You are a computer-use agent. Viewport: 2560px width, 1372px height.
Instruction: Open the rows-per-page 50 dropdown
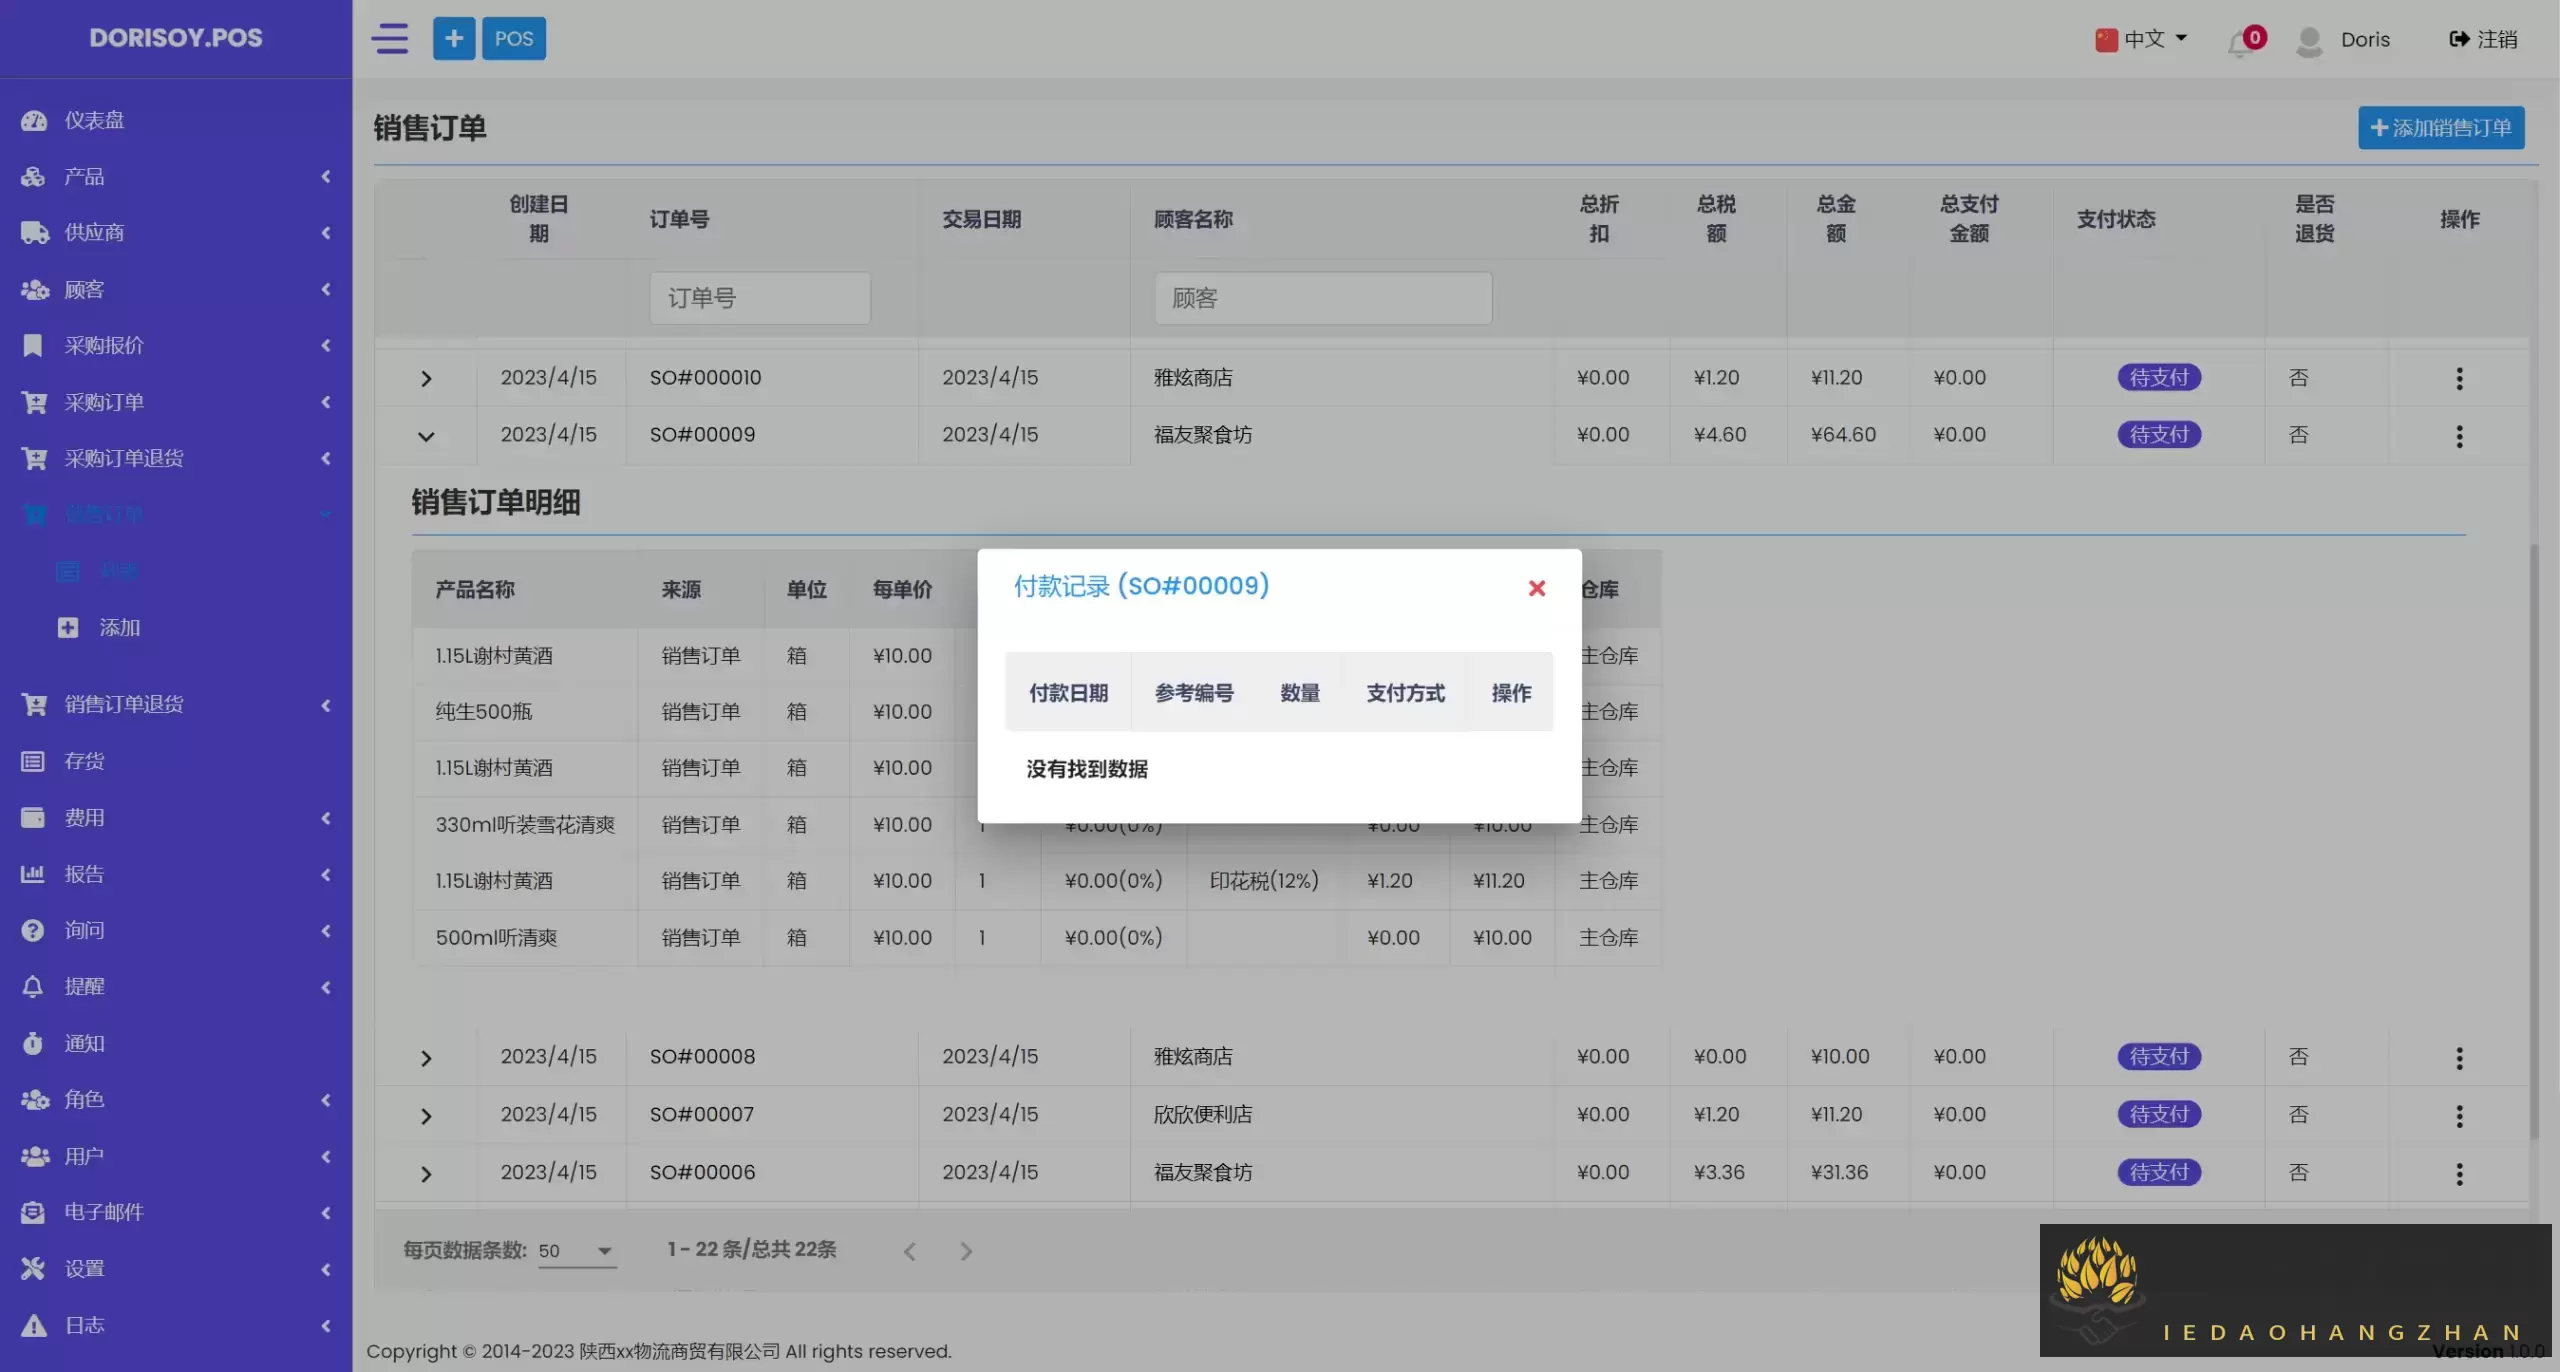pyautogui.click(x=577, y=1251)
